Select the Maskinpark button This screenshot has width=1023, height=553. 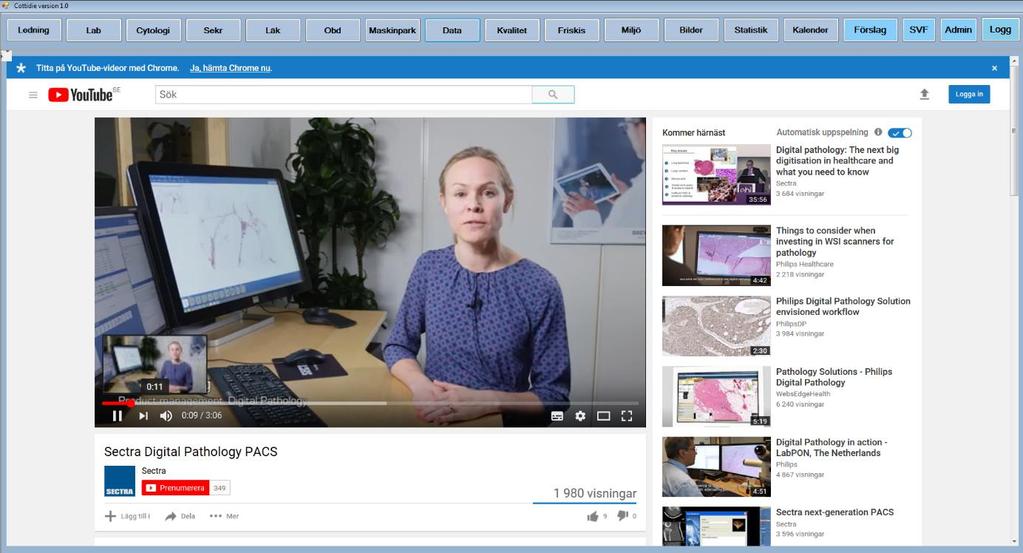(392, 30)
